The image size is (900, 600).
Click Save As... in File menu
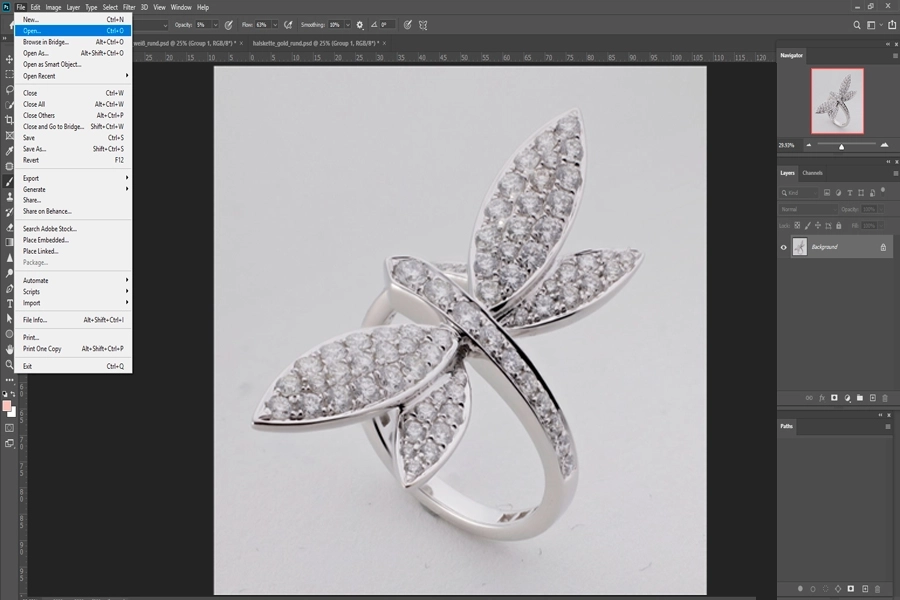[35, 149]
